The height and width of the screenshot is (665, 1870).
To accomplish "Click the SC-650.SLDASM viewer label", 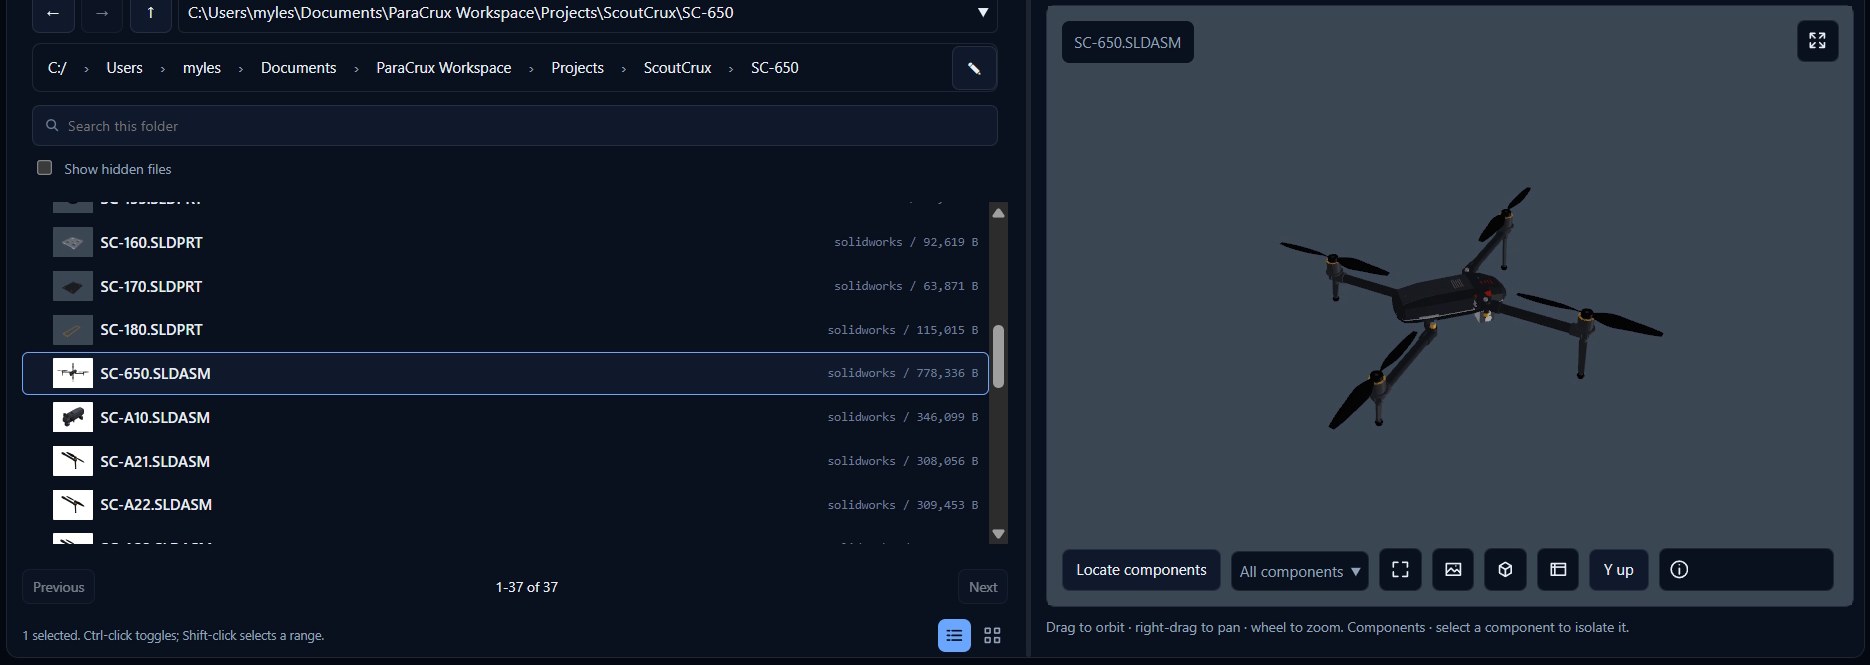I will pos(1127,42).
